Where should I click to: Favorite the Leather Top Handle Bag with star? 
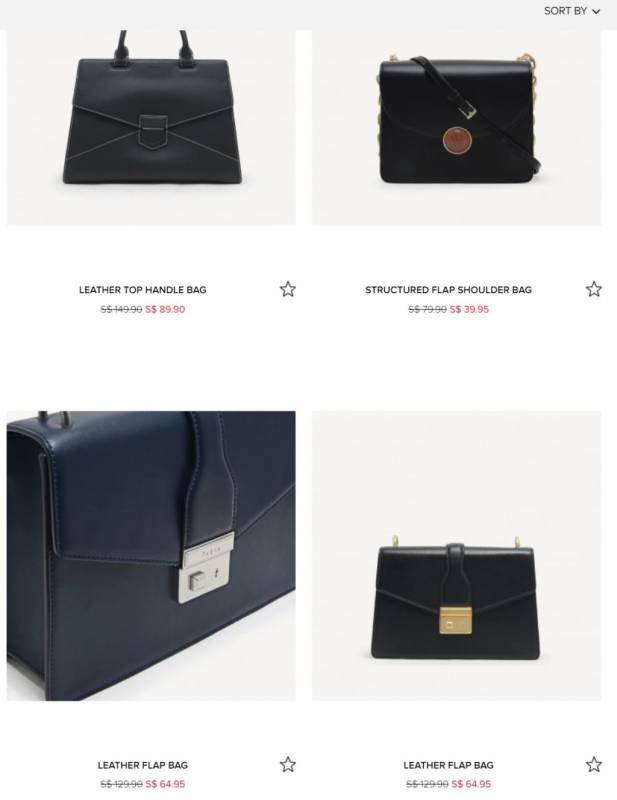(288, 289)
